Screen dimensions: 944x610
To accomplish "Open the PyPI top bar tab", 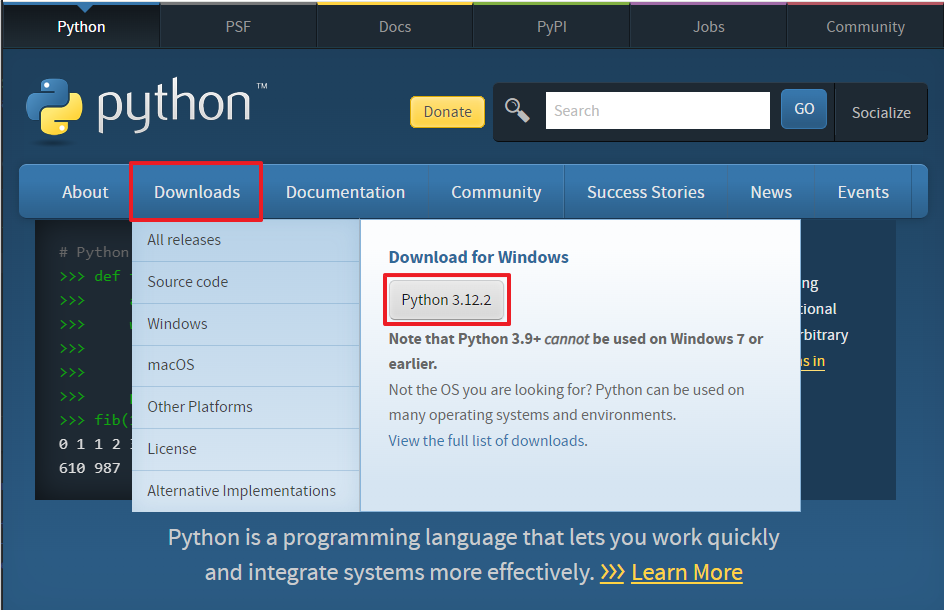I will click(552, 26).
